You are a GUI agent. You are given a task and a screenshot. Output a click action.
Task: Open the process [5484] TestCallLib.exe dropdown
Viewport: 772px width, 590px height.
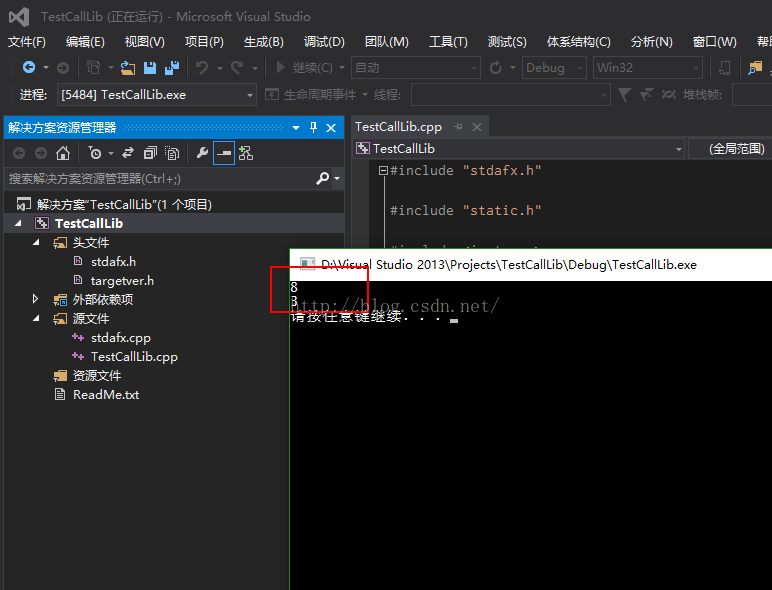[157, 95]
